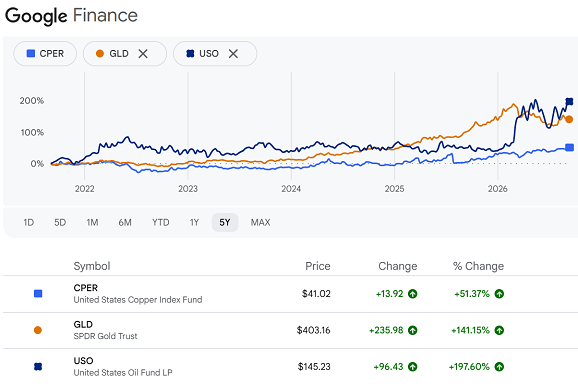Click United States Oil Fund LP text
The height and width of the screenshot is (386, 578).
[123, 373]
